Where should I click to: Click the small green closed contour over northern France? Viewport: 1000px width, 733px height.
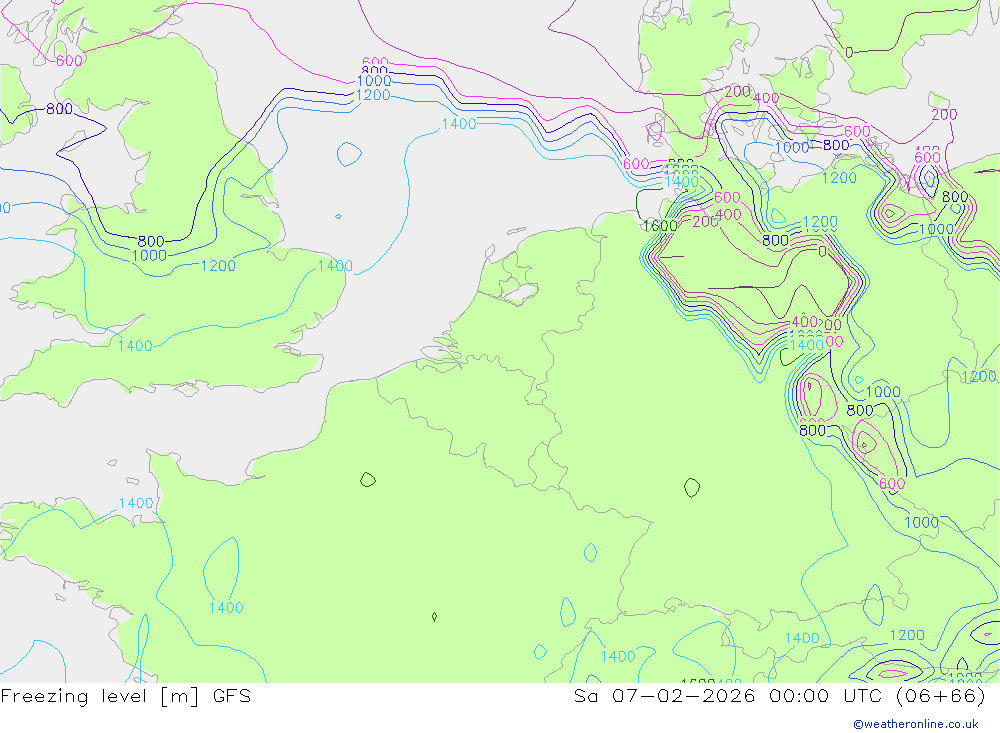[x=368, y=480]
